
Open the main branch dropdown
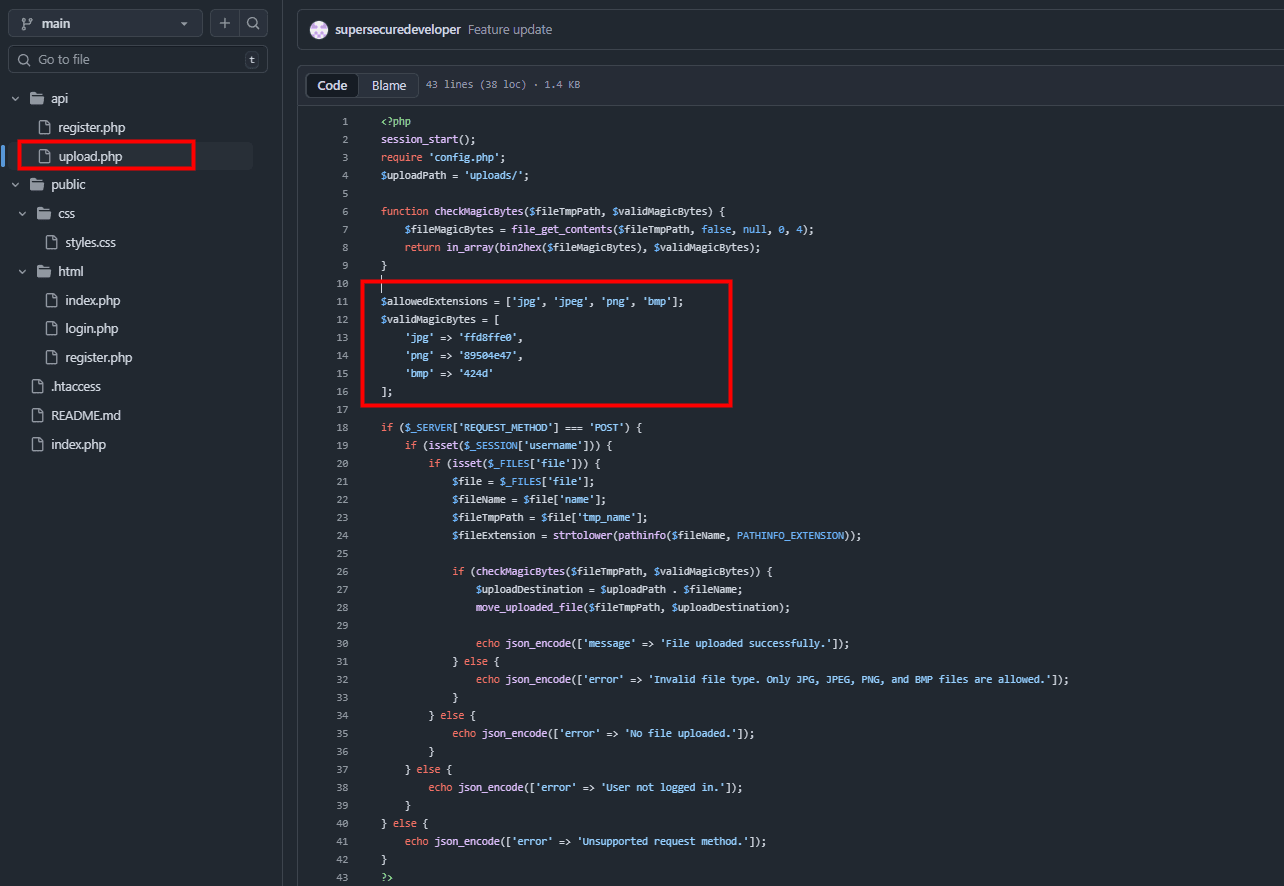click(x=105, y=23)
